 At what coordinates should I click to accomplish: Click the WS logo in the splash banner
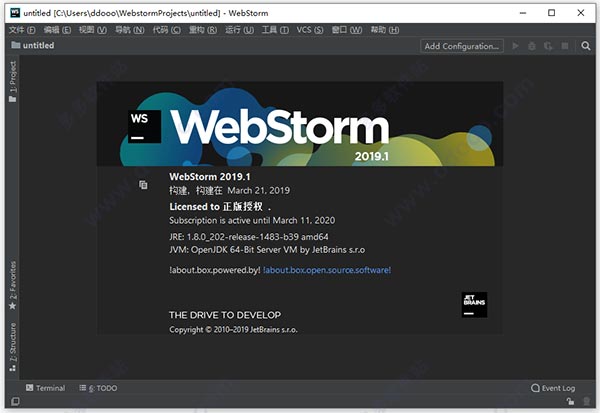click(x=144, y=127)
